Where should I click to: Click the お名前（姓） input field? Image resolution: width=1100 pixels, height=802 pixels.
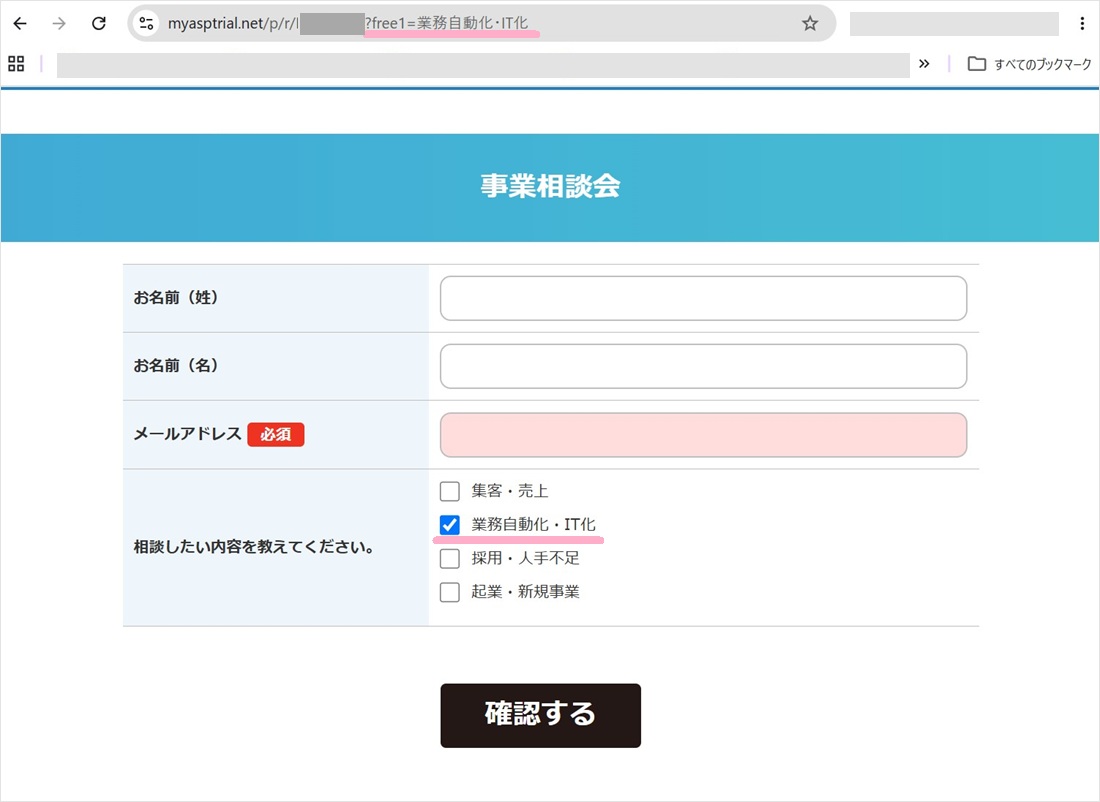coord(703,298)
